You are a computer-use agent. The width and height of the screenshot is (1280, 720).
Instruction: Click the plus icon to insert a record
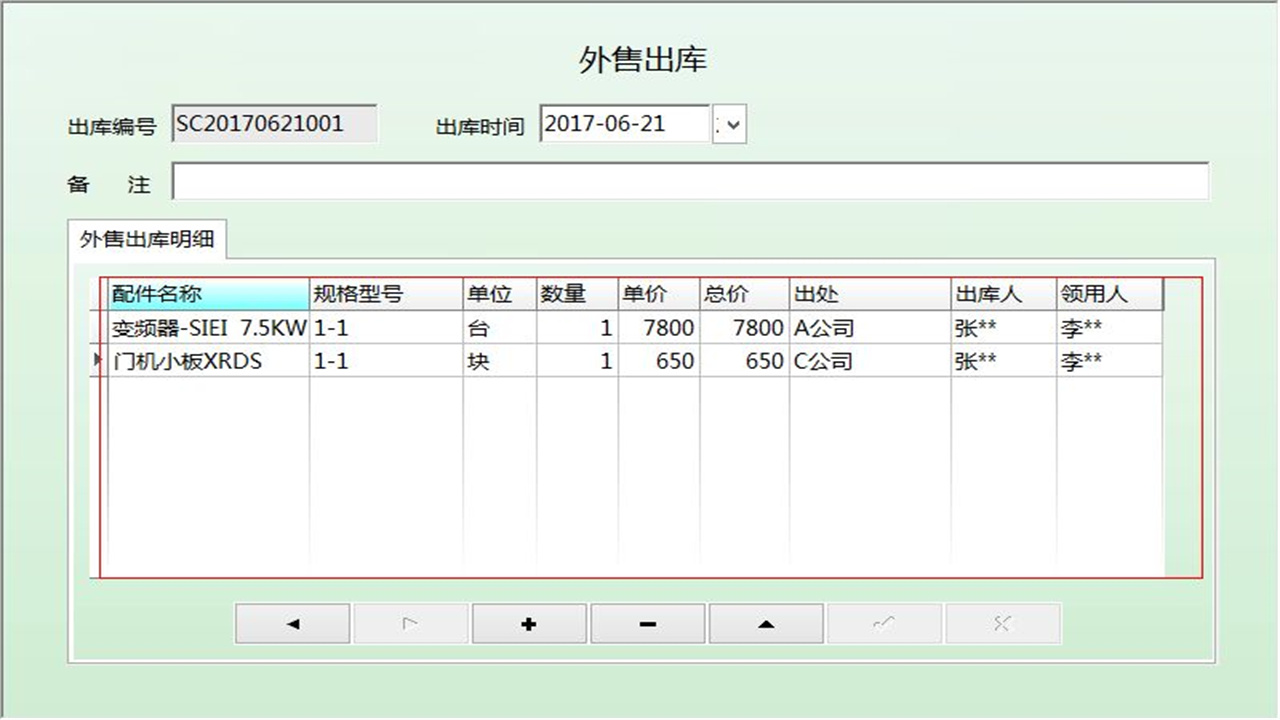[529, 622]
